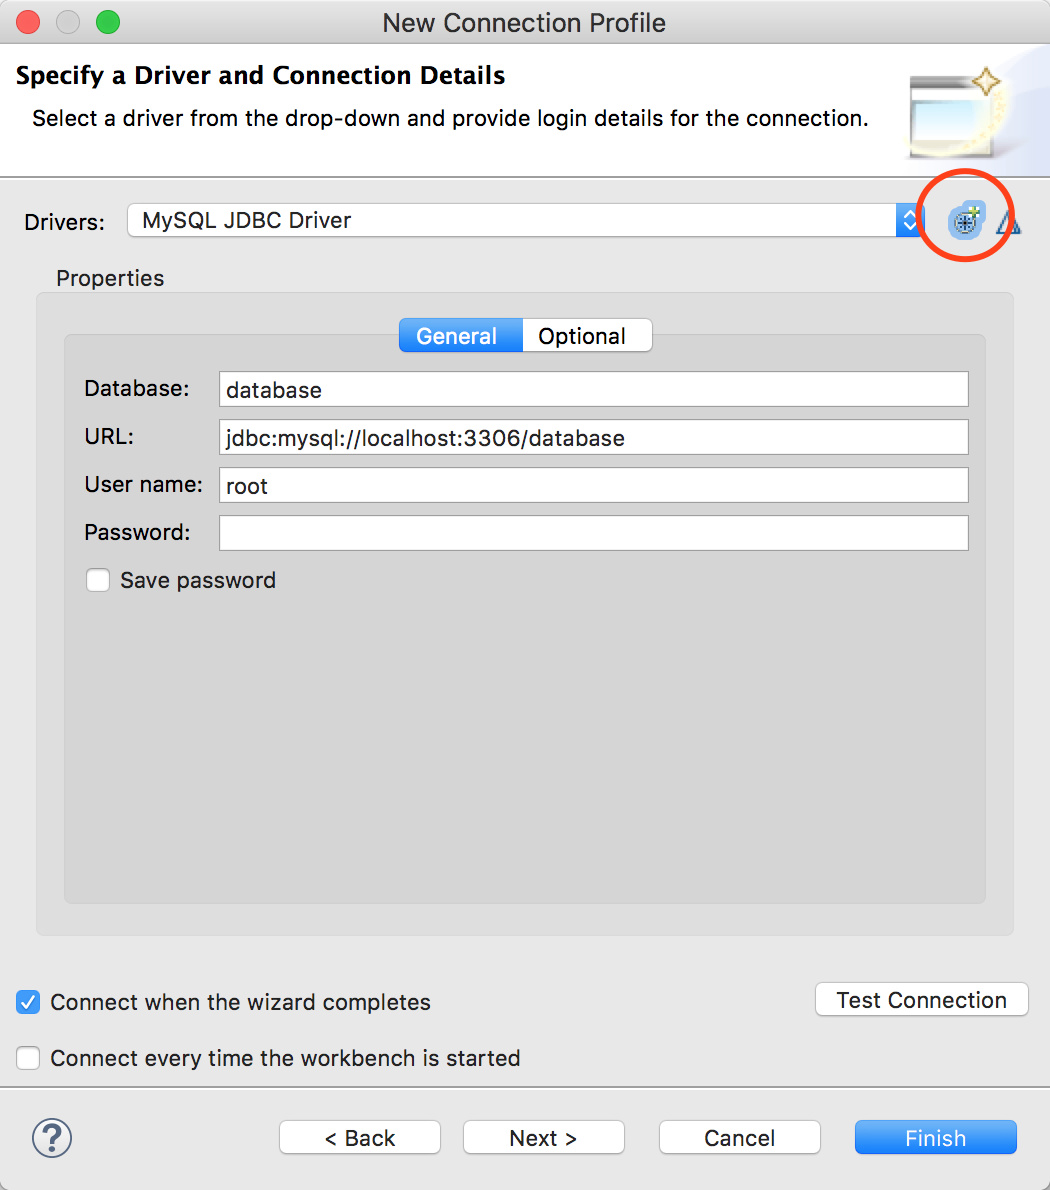
Task: Click the User name field containing root
Action: [593, 485]
